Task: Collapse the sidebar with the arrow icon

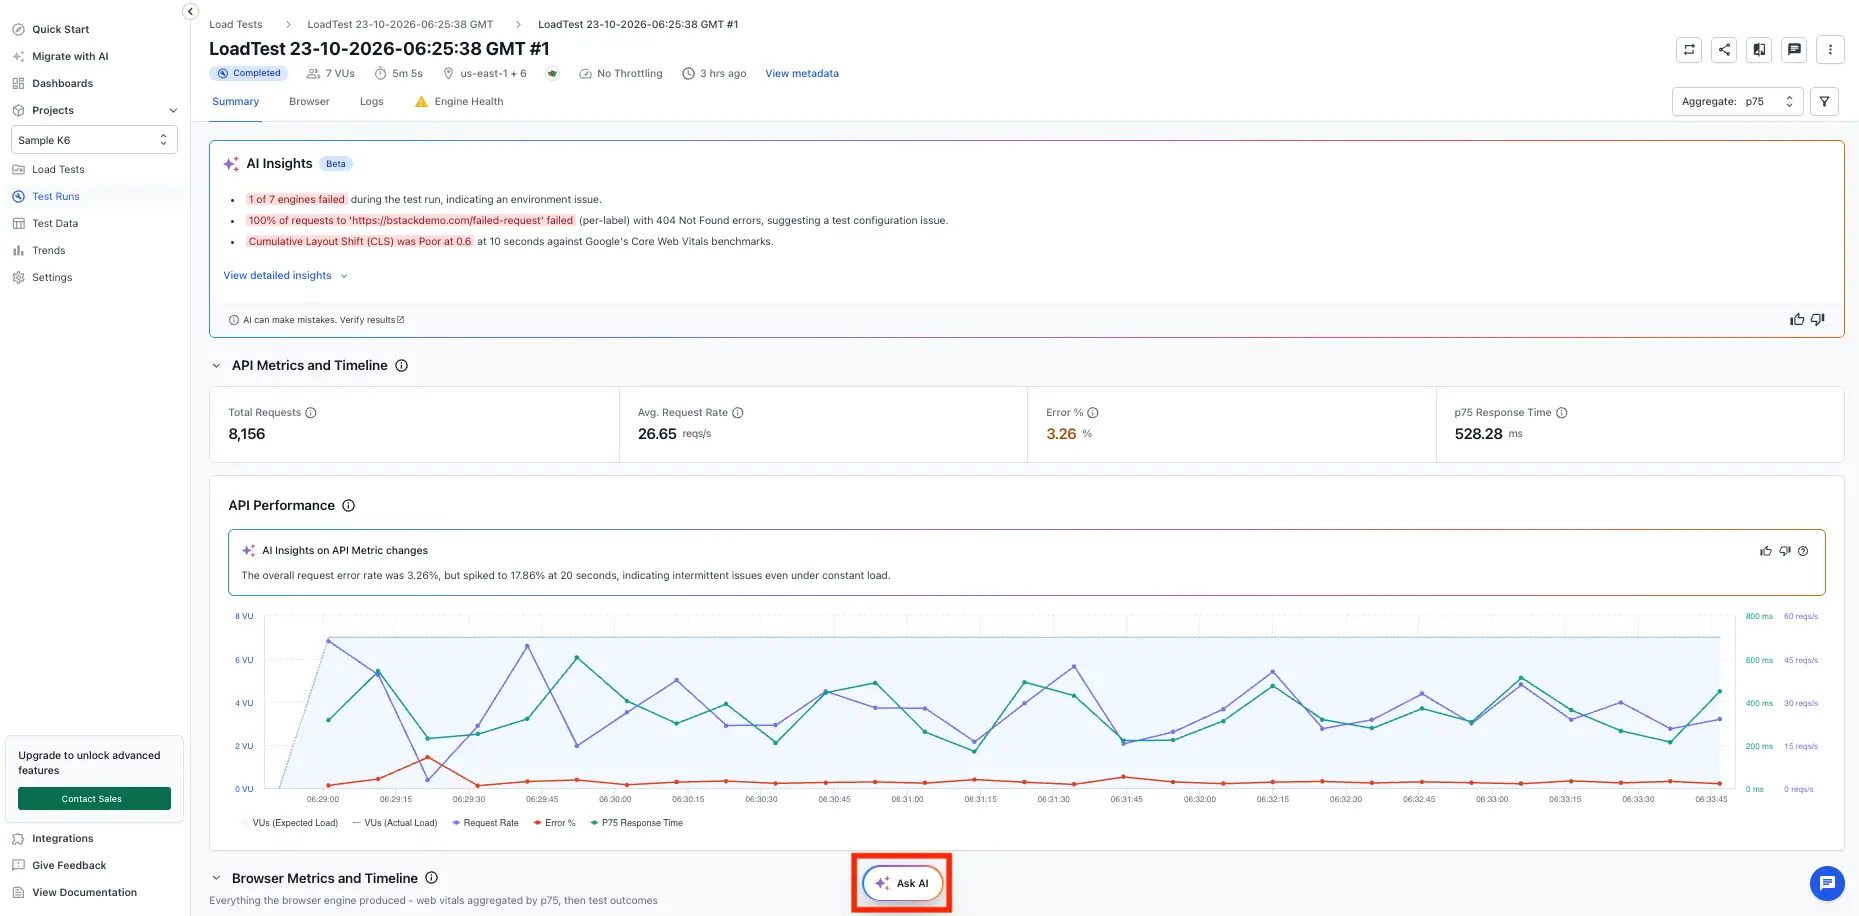Action: pyautogui.click(x=190, y=11)
